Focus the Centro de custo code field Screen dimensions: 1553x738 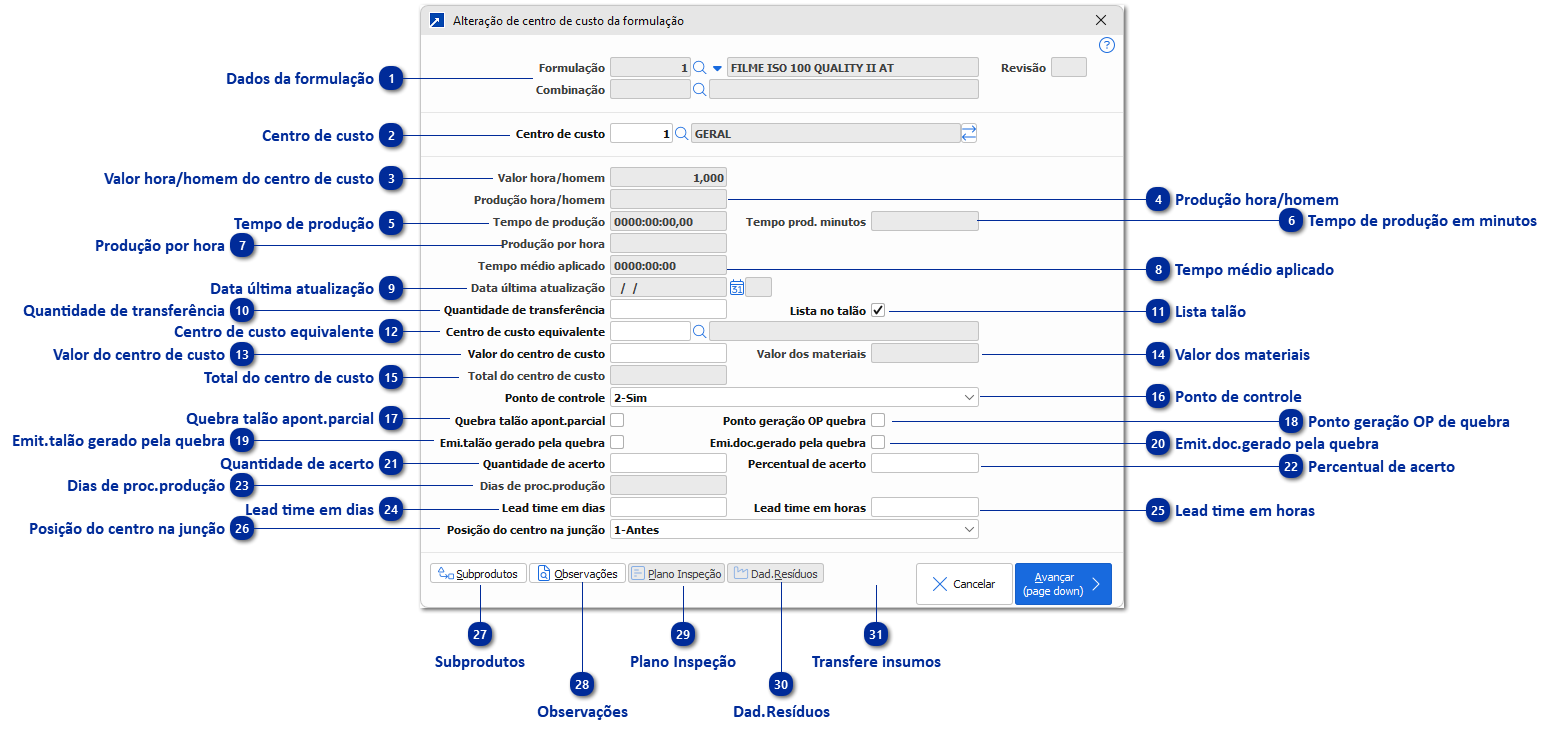pyautogui.click(x=641, y=133)
